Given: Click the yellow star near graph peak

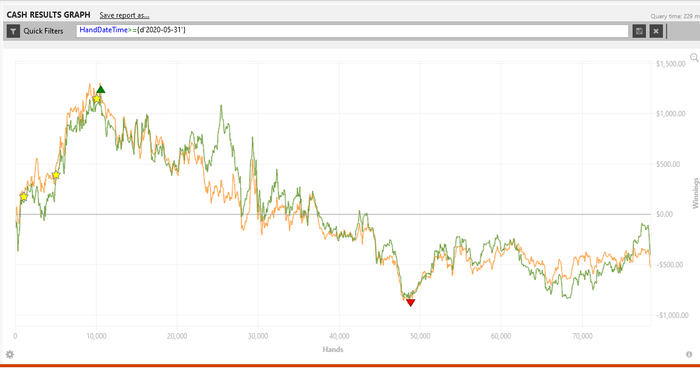Looking at the screenshot, I should [x=97, y=99].
